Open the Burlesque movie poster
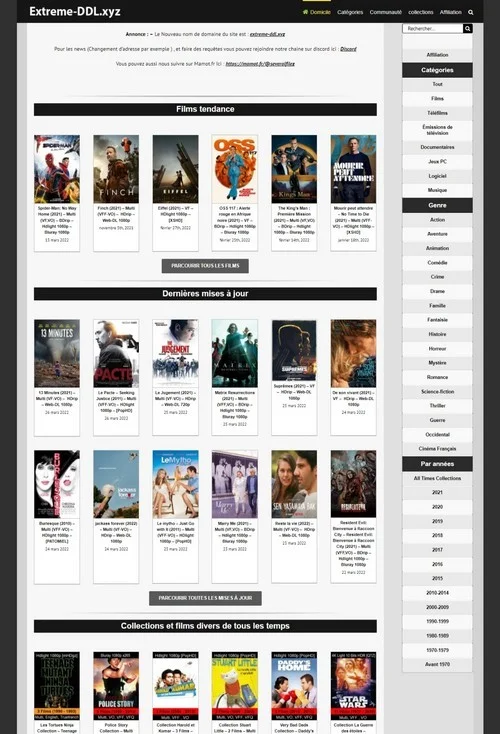 57,484
